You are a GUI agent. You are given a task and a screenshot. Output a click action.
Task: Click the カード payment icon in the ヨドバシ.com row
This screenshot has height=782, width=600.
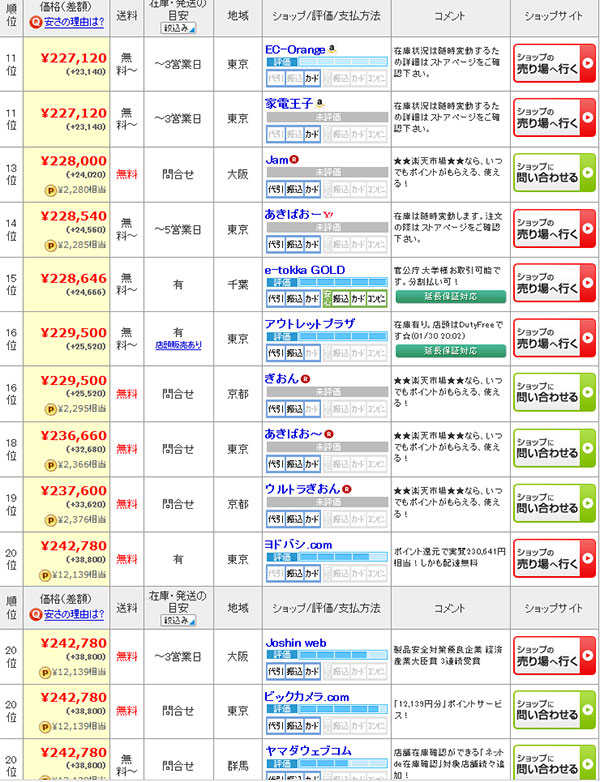pos(312,573)
